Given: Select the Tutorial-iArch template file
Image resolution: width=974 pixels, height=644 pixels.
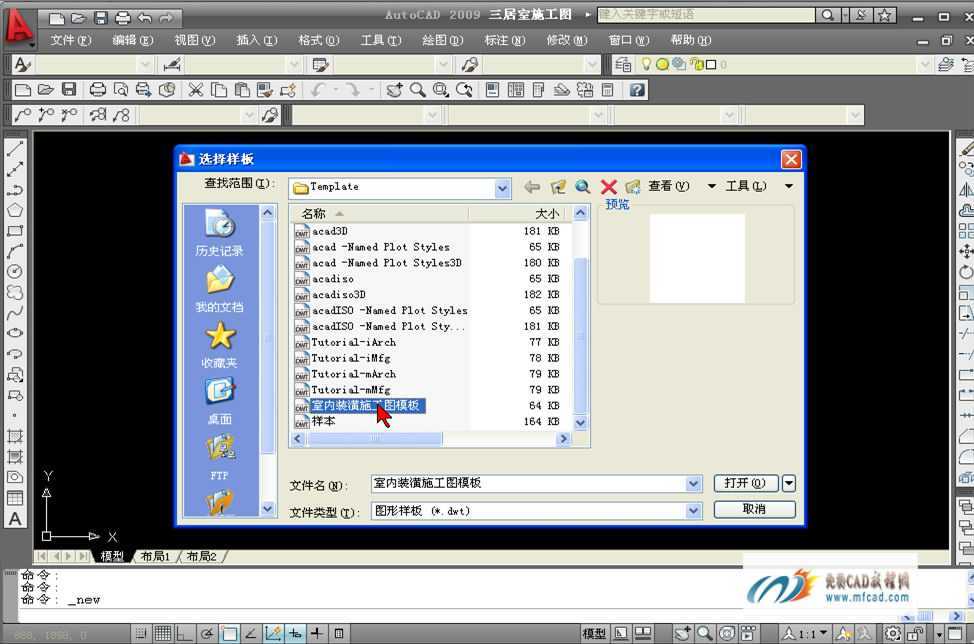Looking at the screenshot, I should tap(353, 342).
